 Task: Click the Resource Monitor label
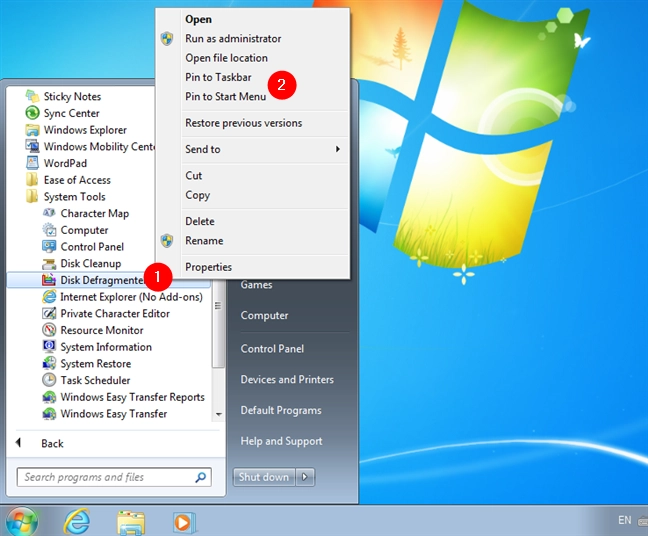pyautogui.click(x=102, y=330)
